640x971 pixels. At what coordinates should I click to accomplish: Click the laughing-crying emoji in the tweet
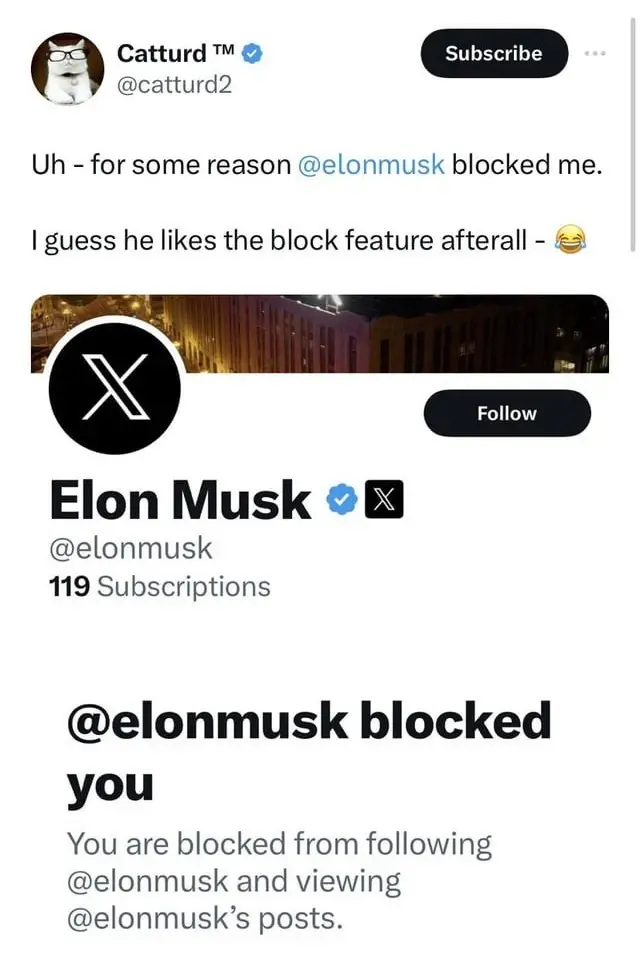pos(569,241)
